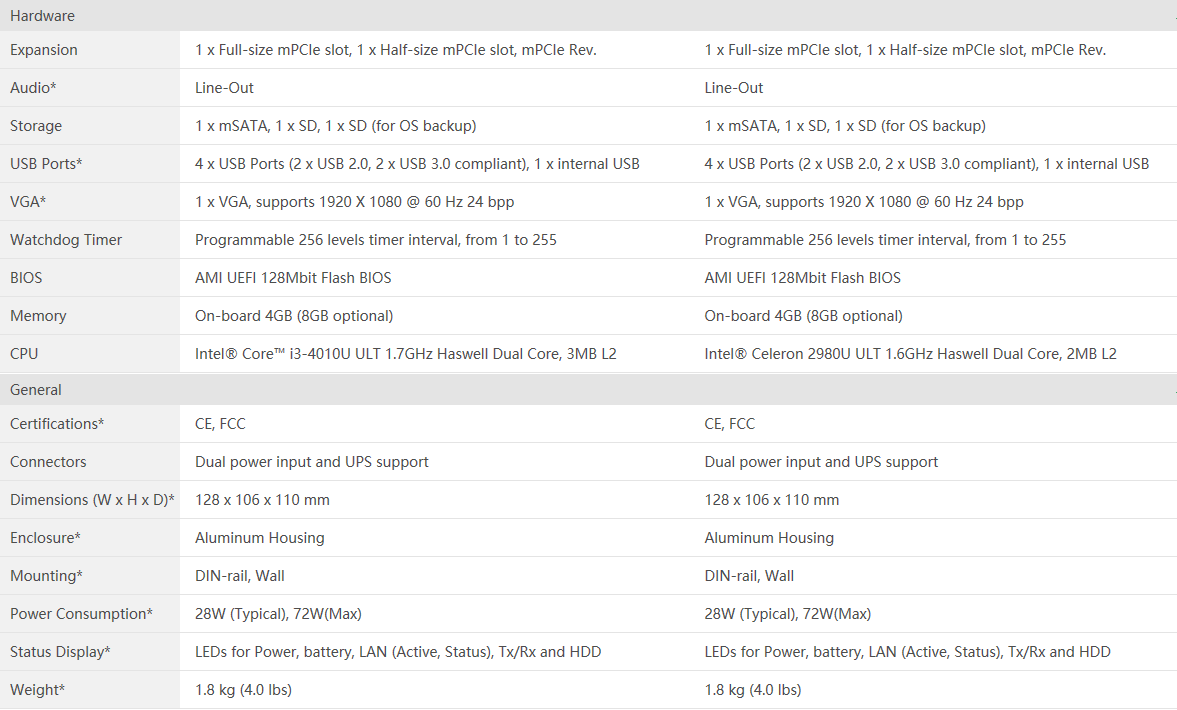Select the Mounting* row label

point(46,576)
